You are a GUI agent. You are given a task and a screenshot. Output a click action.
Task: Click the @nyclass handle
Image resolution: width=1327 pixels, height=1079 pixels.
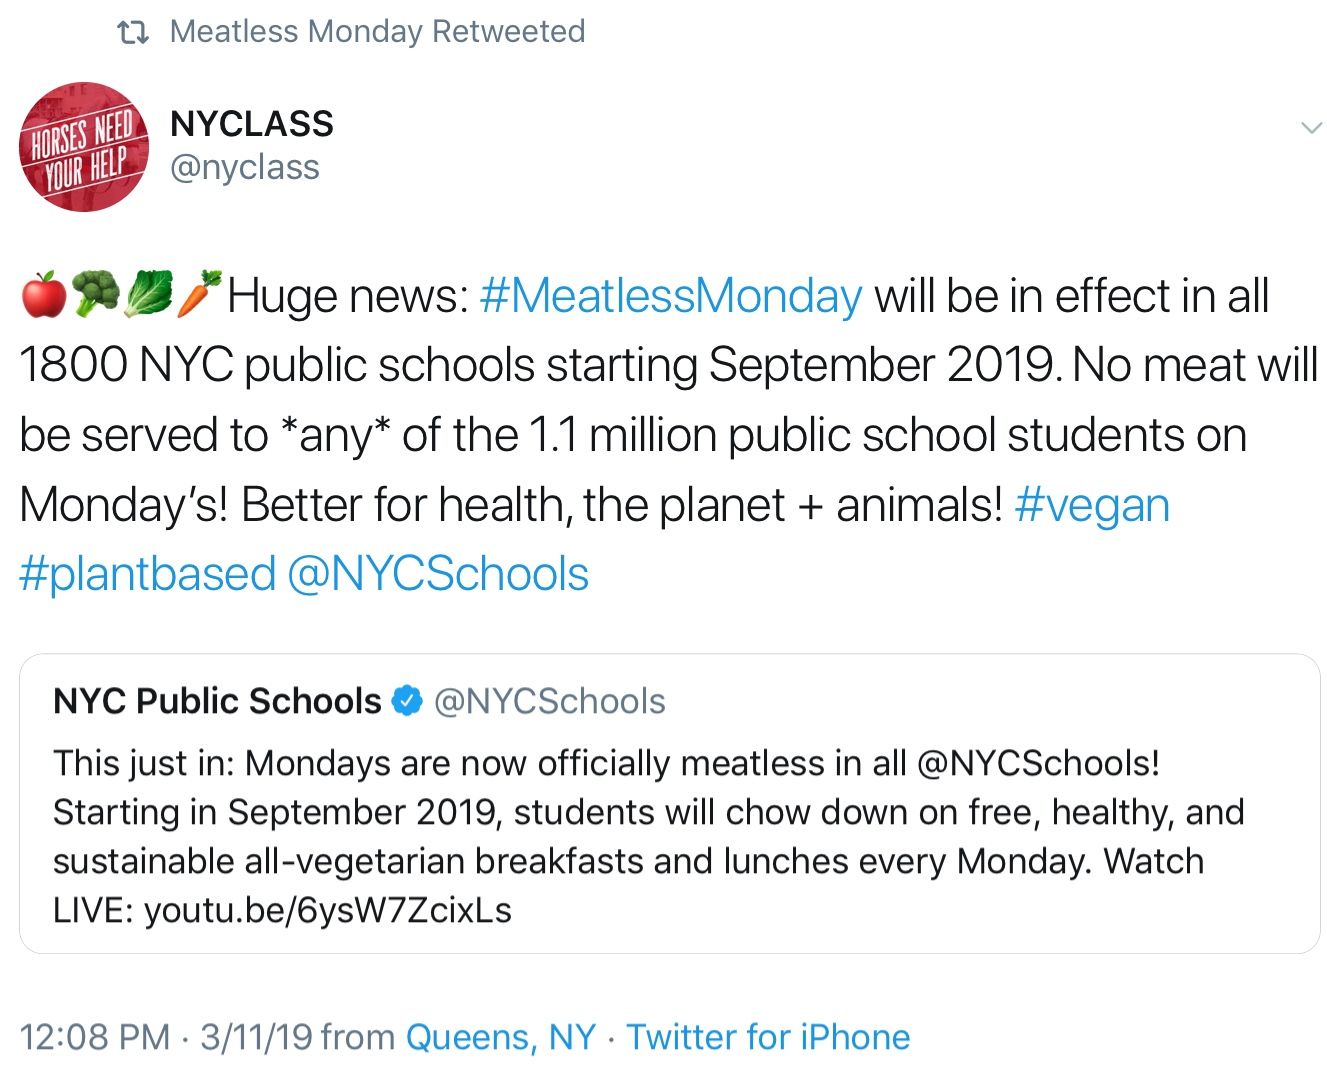(245, 167)
